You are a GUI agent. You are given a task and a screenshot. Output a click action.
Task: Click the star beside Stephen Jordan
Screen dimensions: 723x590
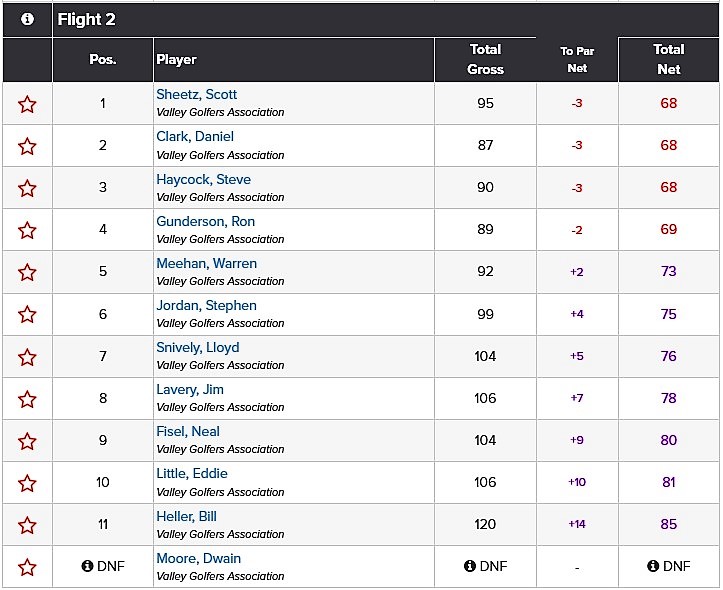(x=27, y=314)
